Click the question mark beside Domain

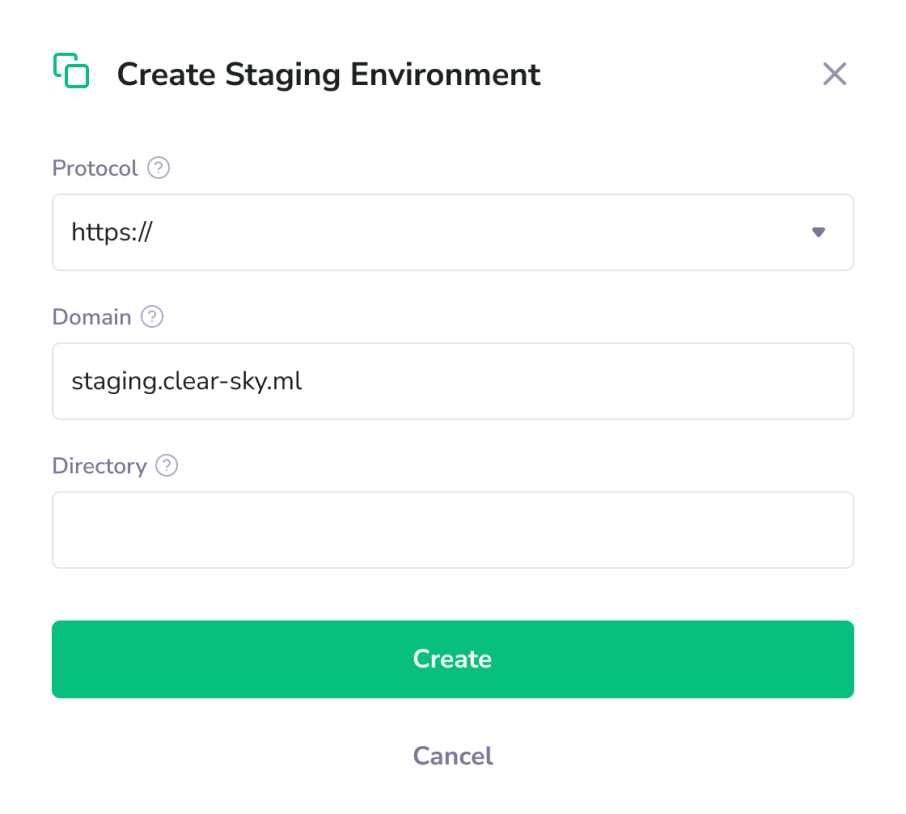coord(152,317)
